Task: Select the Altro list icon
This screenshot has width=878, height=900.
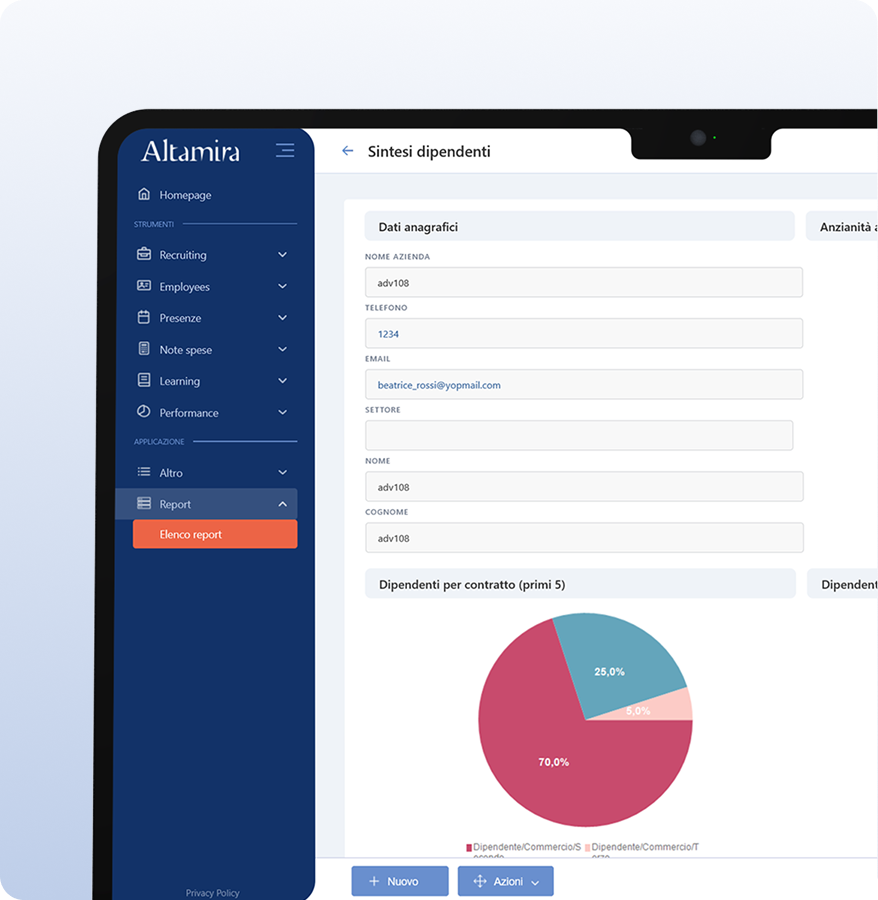Action: click(x=144, y=472)
